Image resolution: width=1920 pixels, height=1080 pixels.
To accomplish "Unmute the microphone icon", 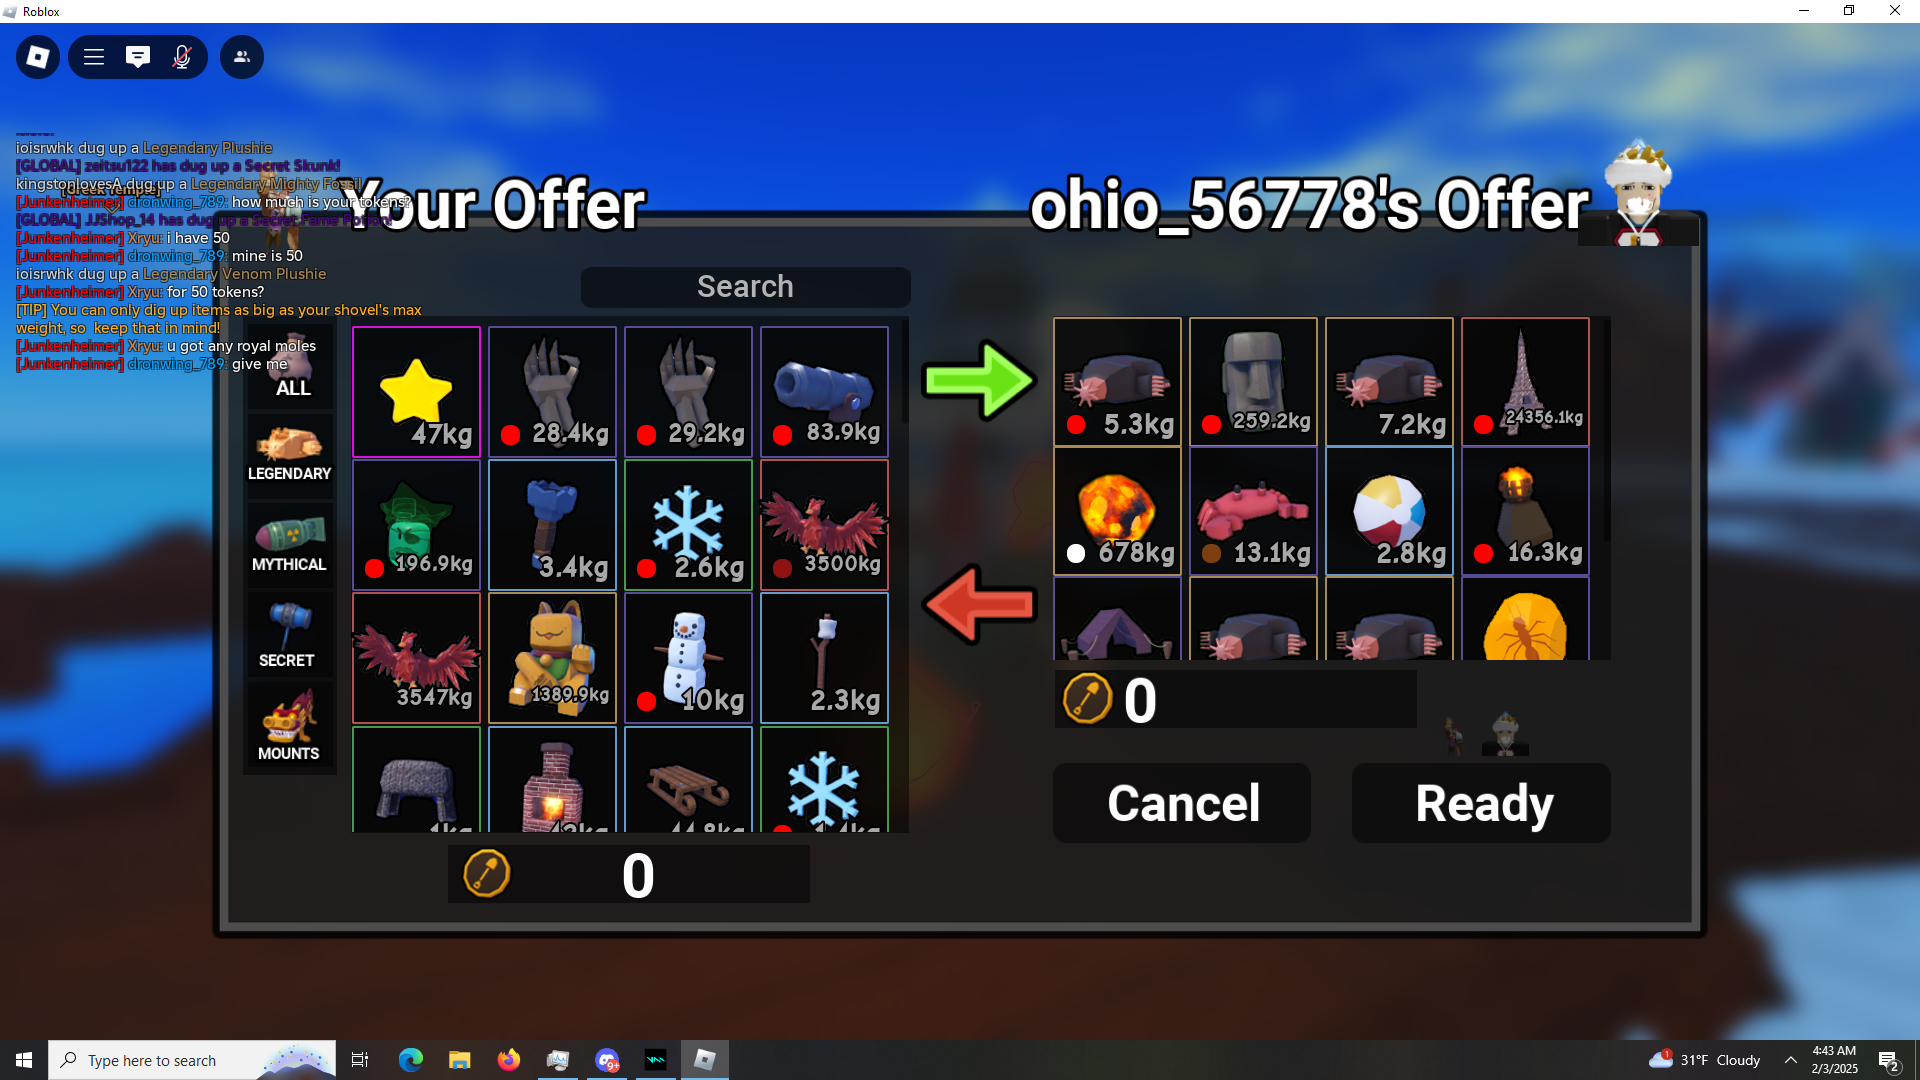I will [182, 57].
